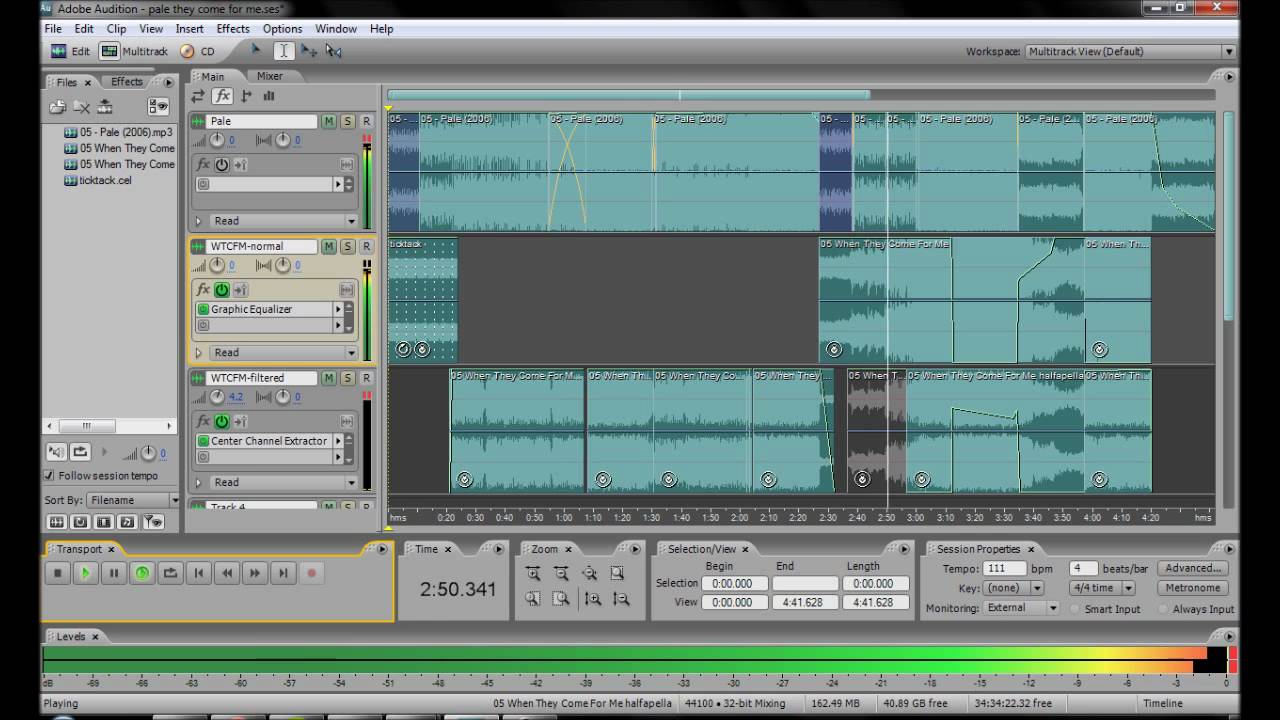The height and width of the screenshot is (720, 1280).
Task: Select the Smart Input radio button
Action: pyautogui.click(x=1076, y=609)
